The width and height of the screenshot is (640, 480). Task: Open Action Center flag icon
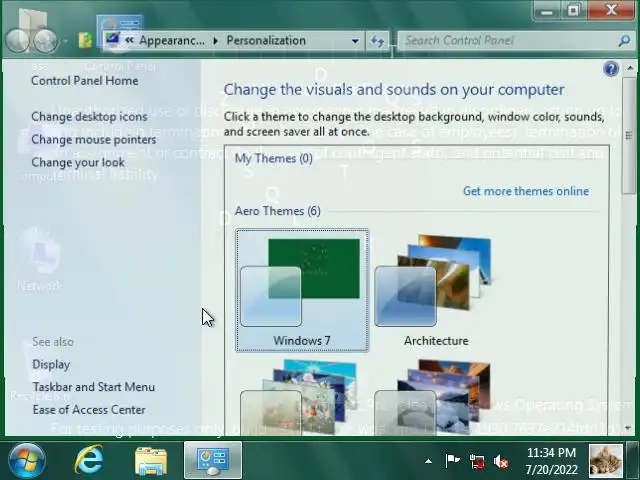pos(452,461)
